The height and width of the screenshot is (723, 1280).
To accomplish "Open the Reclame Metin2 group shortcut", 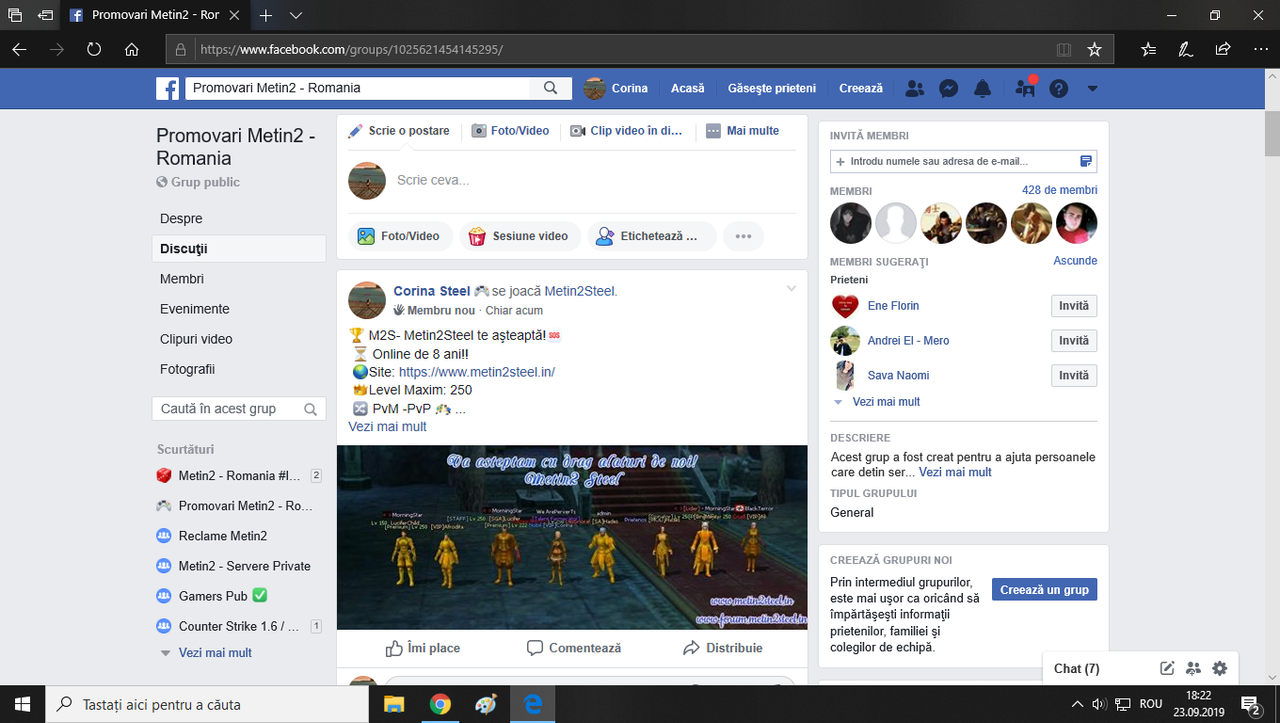I will tap(223, 536).
